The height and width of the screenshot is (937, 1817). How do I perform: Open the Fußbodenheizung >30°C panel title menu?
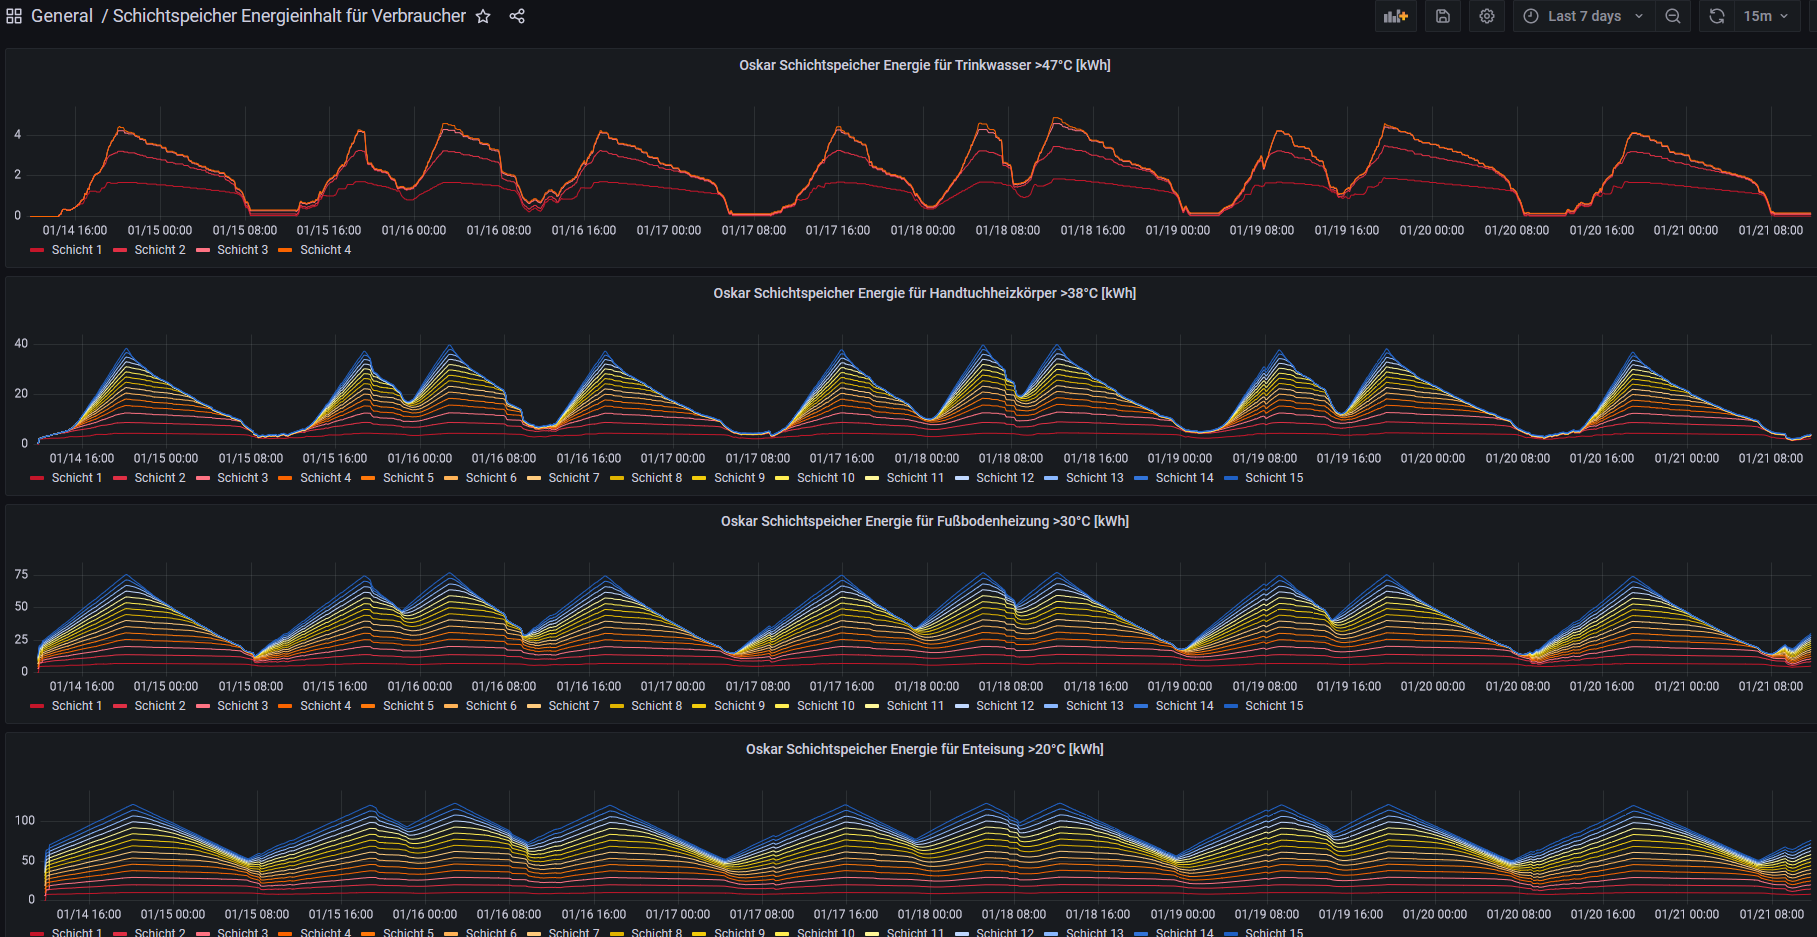coord(924,521)
